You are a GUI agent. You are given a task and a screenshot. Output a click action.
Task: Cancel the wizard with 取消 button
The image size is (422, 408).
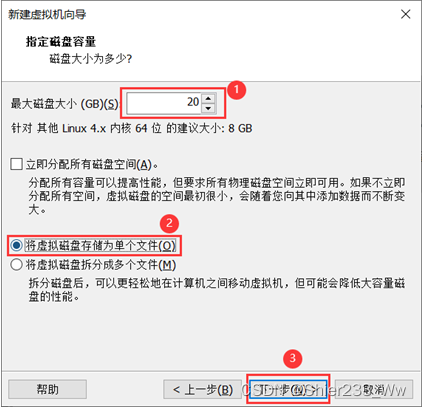(x=374, y=389)
